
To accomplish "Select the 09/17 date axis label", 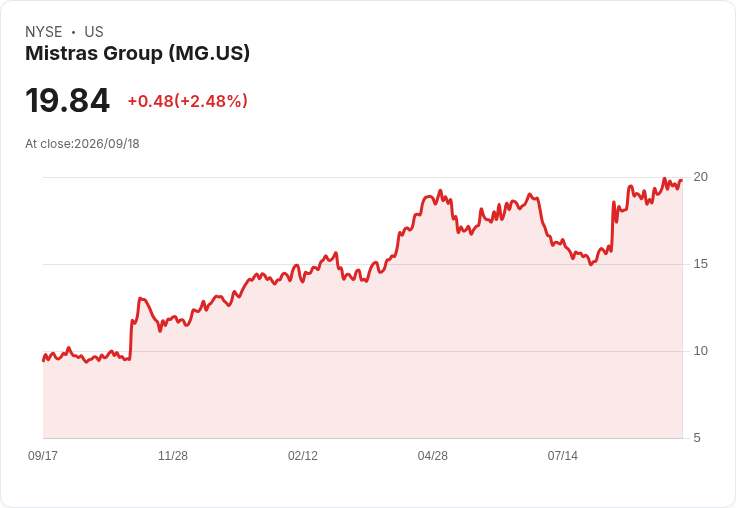I will (43, 456).
